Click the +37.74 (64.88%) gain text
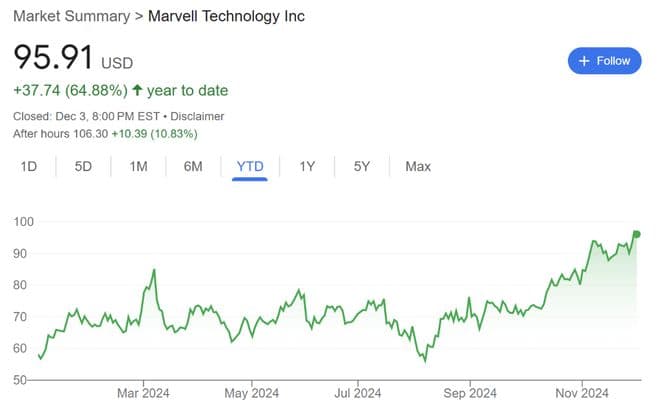The width and height of the screenshot is (660, 412). (x=70, y=91)
